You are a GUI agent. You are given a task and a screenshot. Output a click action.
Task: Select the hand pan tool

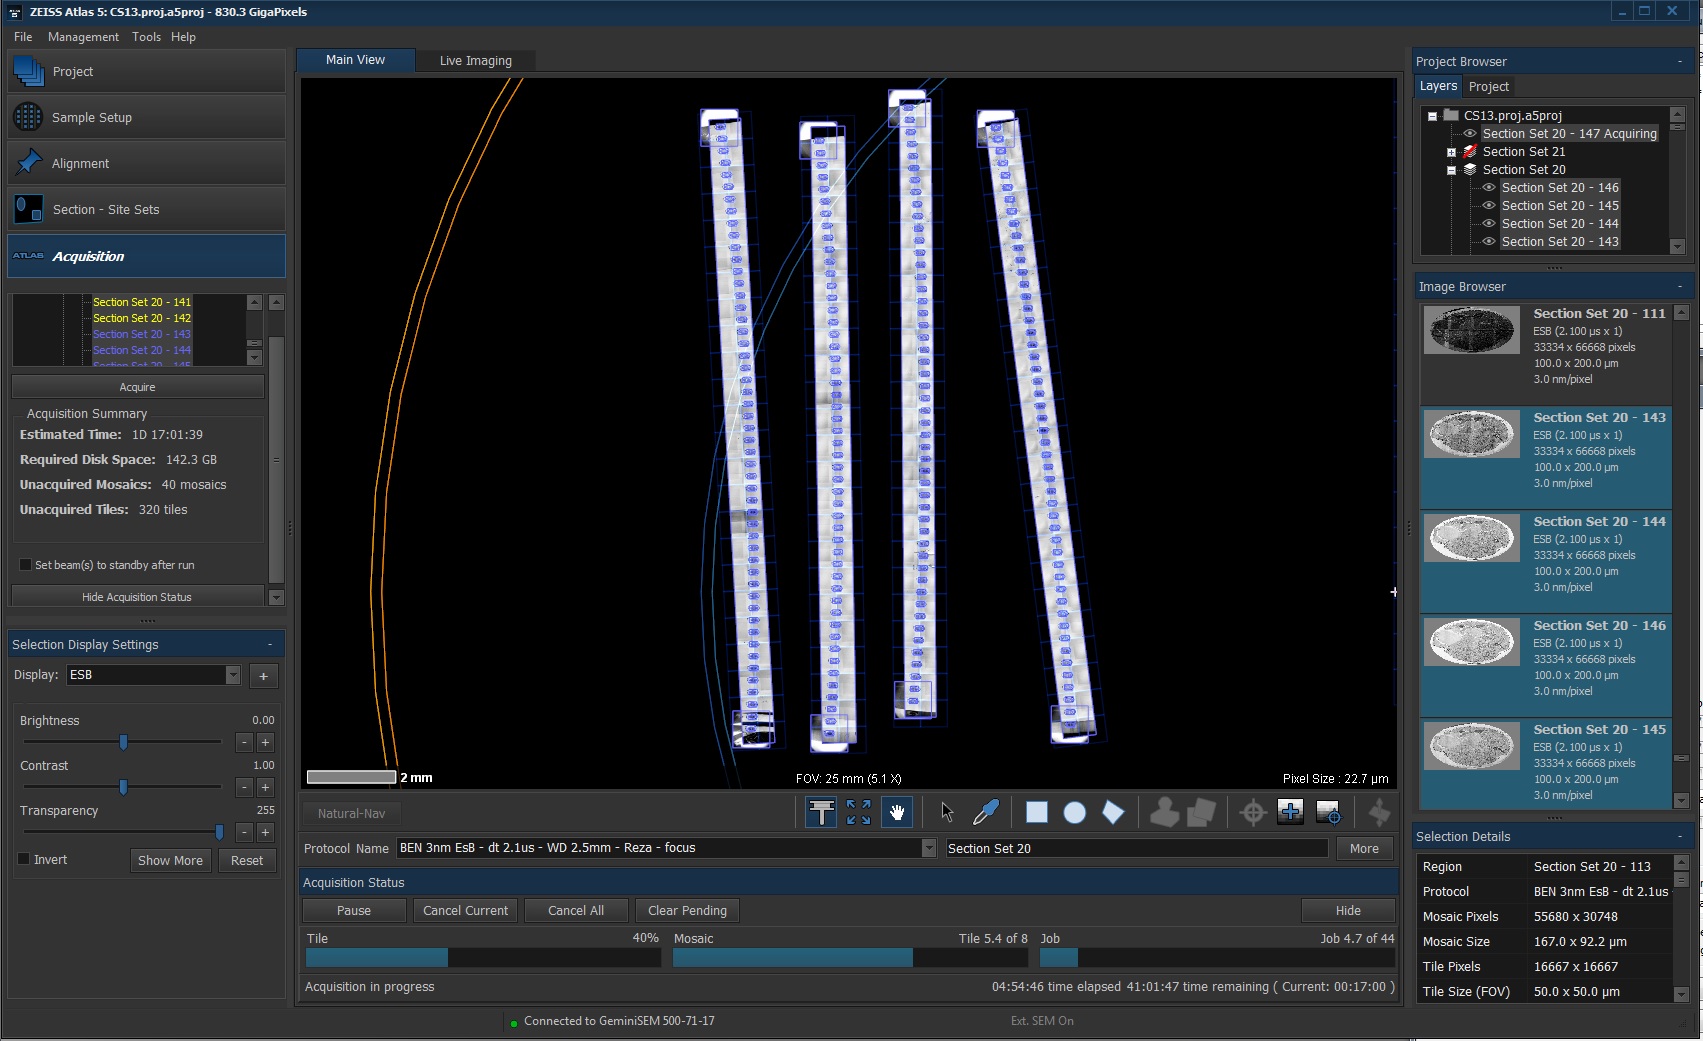pyautogui.click(x=897, y=813)
